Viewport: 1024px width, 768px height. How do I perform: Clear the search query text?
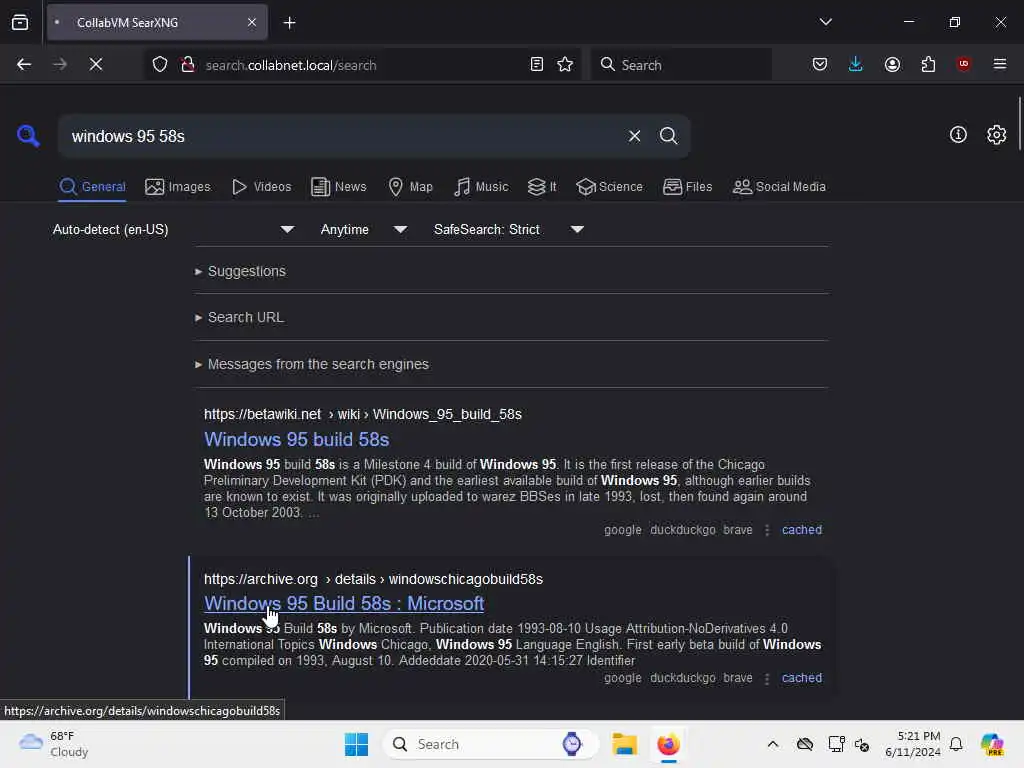click(x=635, y=136)
